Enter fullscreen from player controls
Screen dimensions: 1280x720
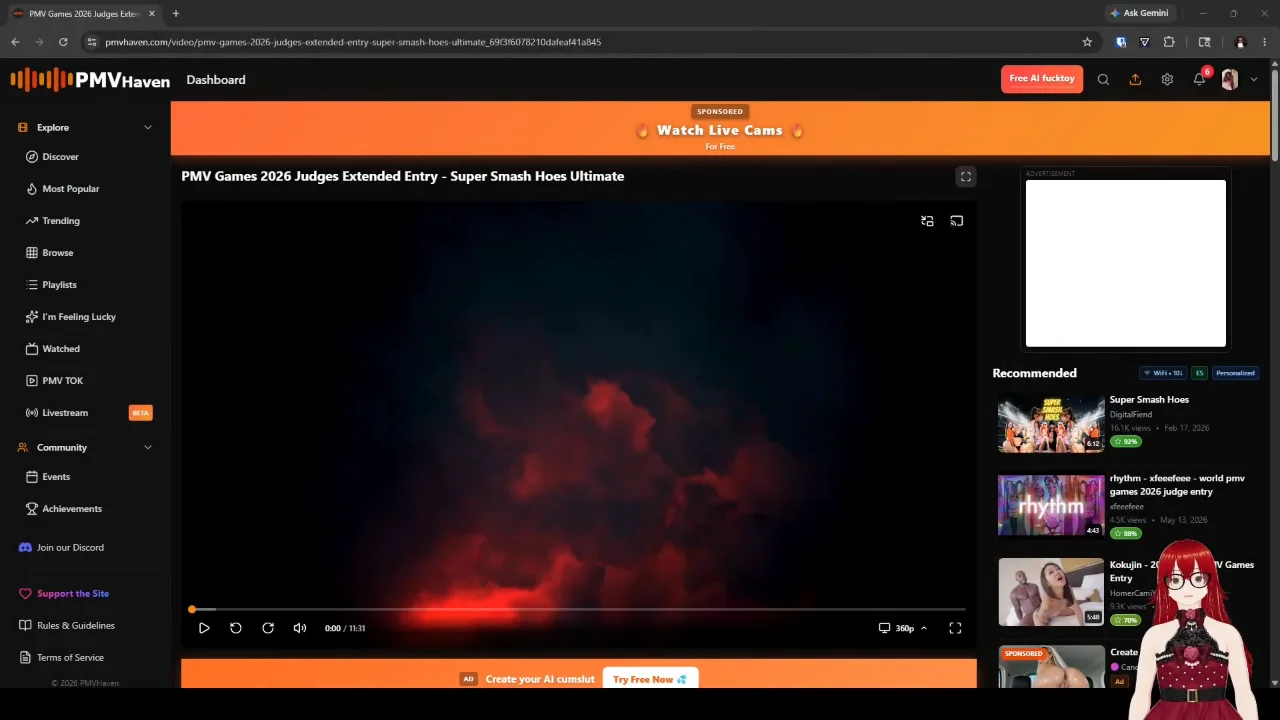(955, 628)
